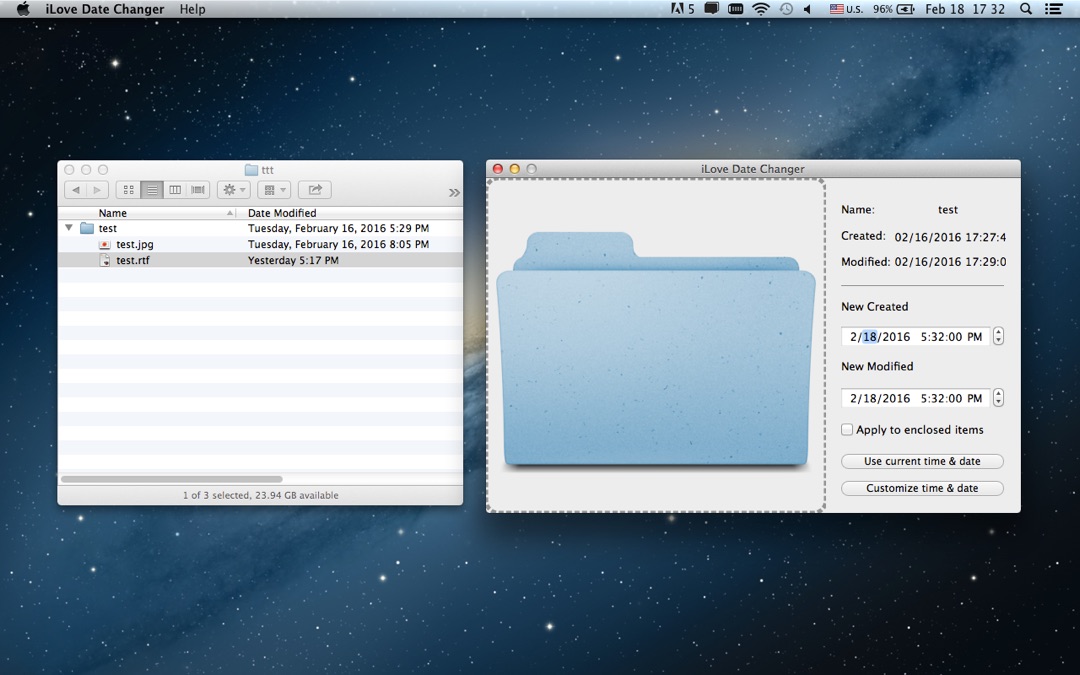
Task: Open the iLove Date Changer menu
Action: (x=106, y=9)
